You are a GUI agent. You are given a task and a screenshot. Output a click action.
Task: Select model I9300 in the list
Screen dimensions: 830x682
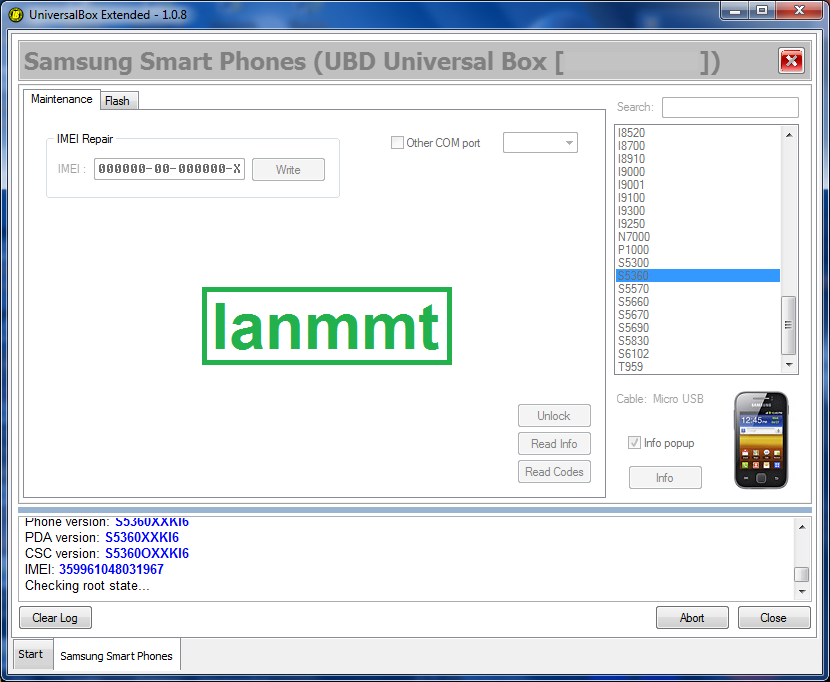(x=698, y=211)
